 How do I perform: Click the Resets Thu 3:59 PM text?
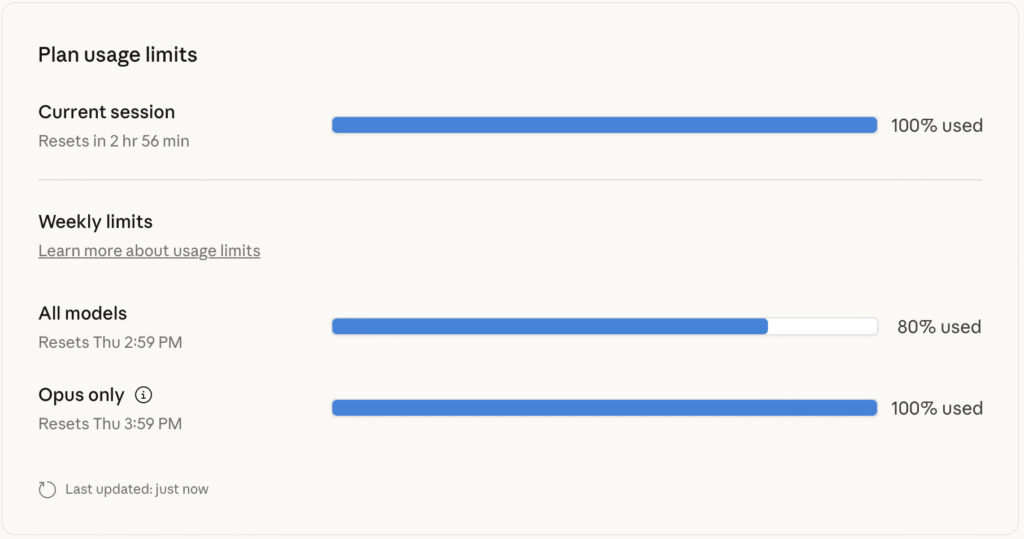pos(110,424)
